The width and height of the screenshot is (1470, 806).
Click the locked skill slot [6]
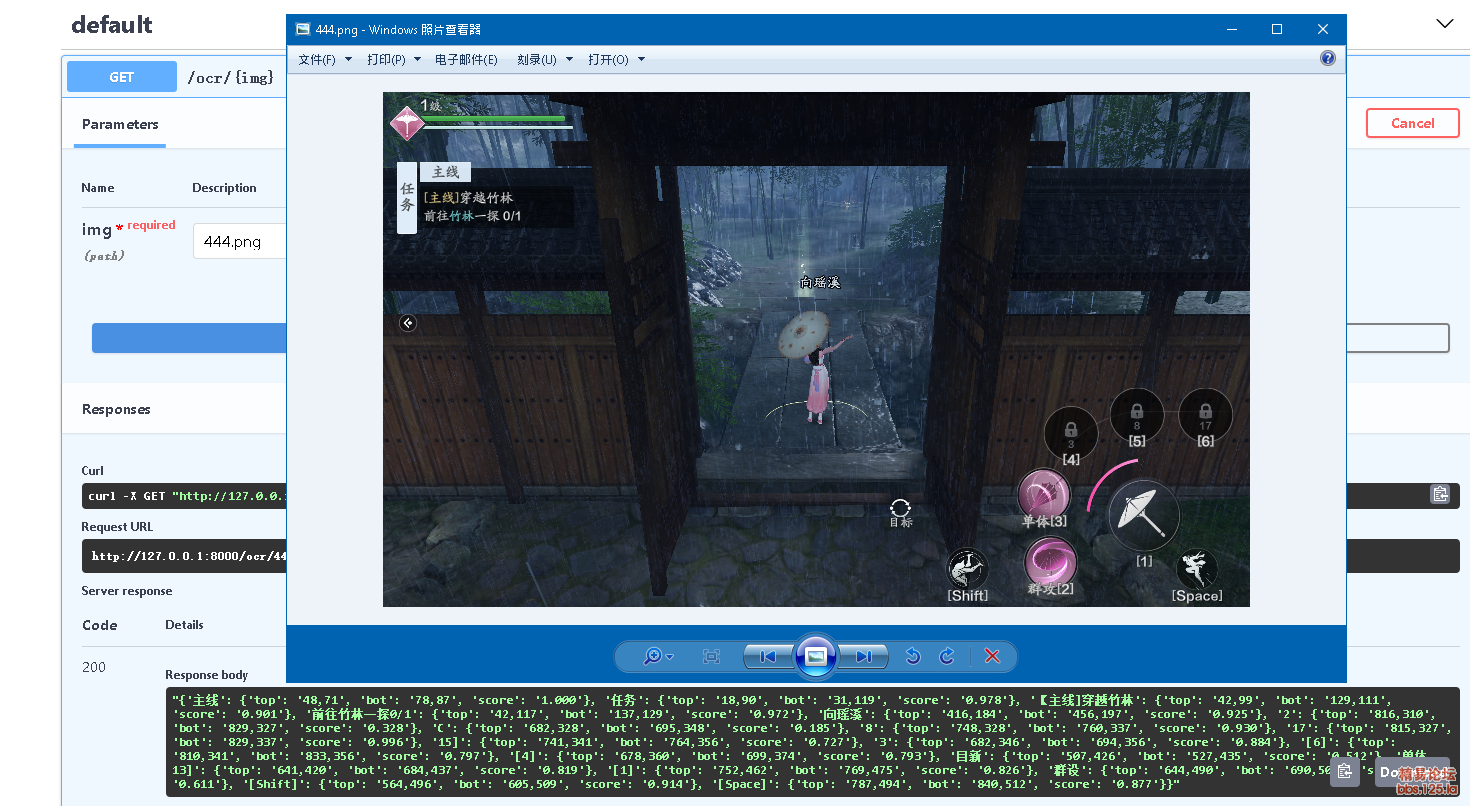click(x=1205, y=415)
